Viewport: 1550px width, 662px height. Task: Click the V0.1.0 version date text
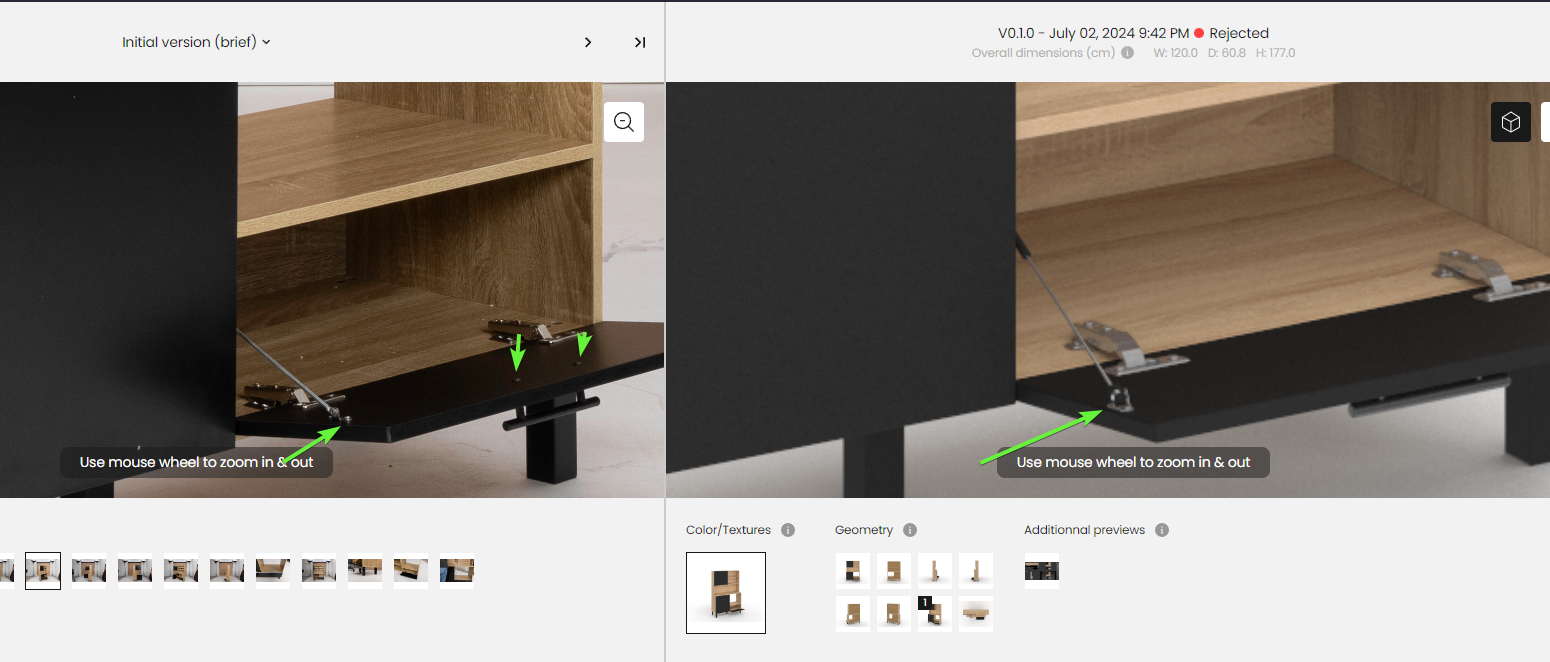[x=1094, y=33]
